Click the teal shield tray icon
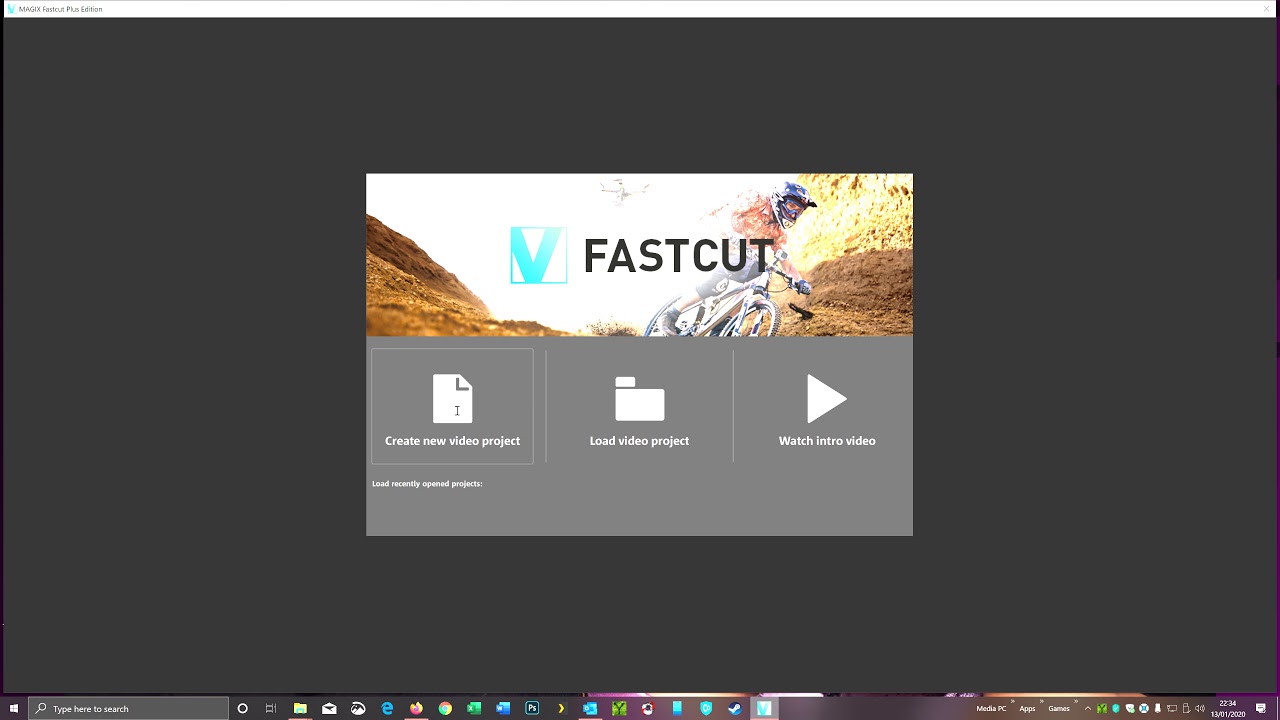Image resolution: width=1280 pixels, height=720 pixels. point(1116,708)
